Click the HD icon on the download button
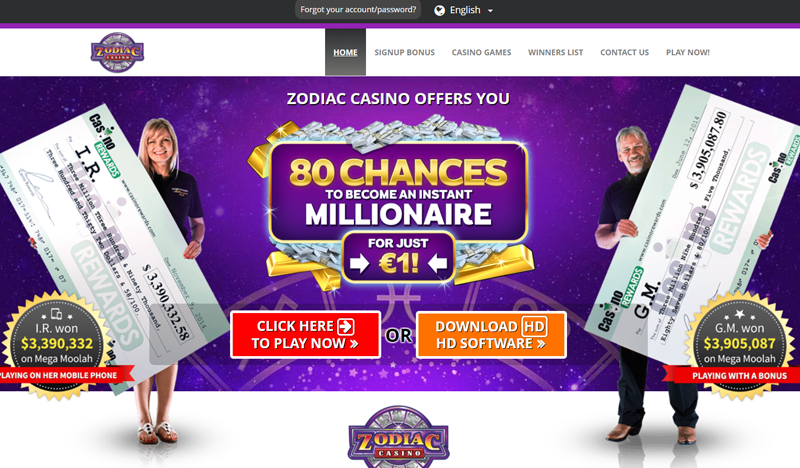Viewport: 800px width, 468px height. point(534,326)
